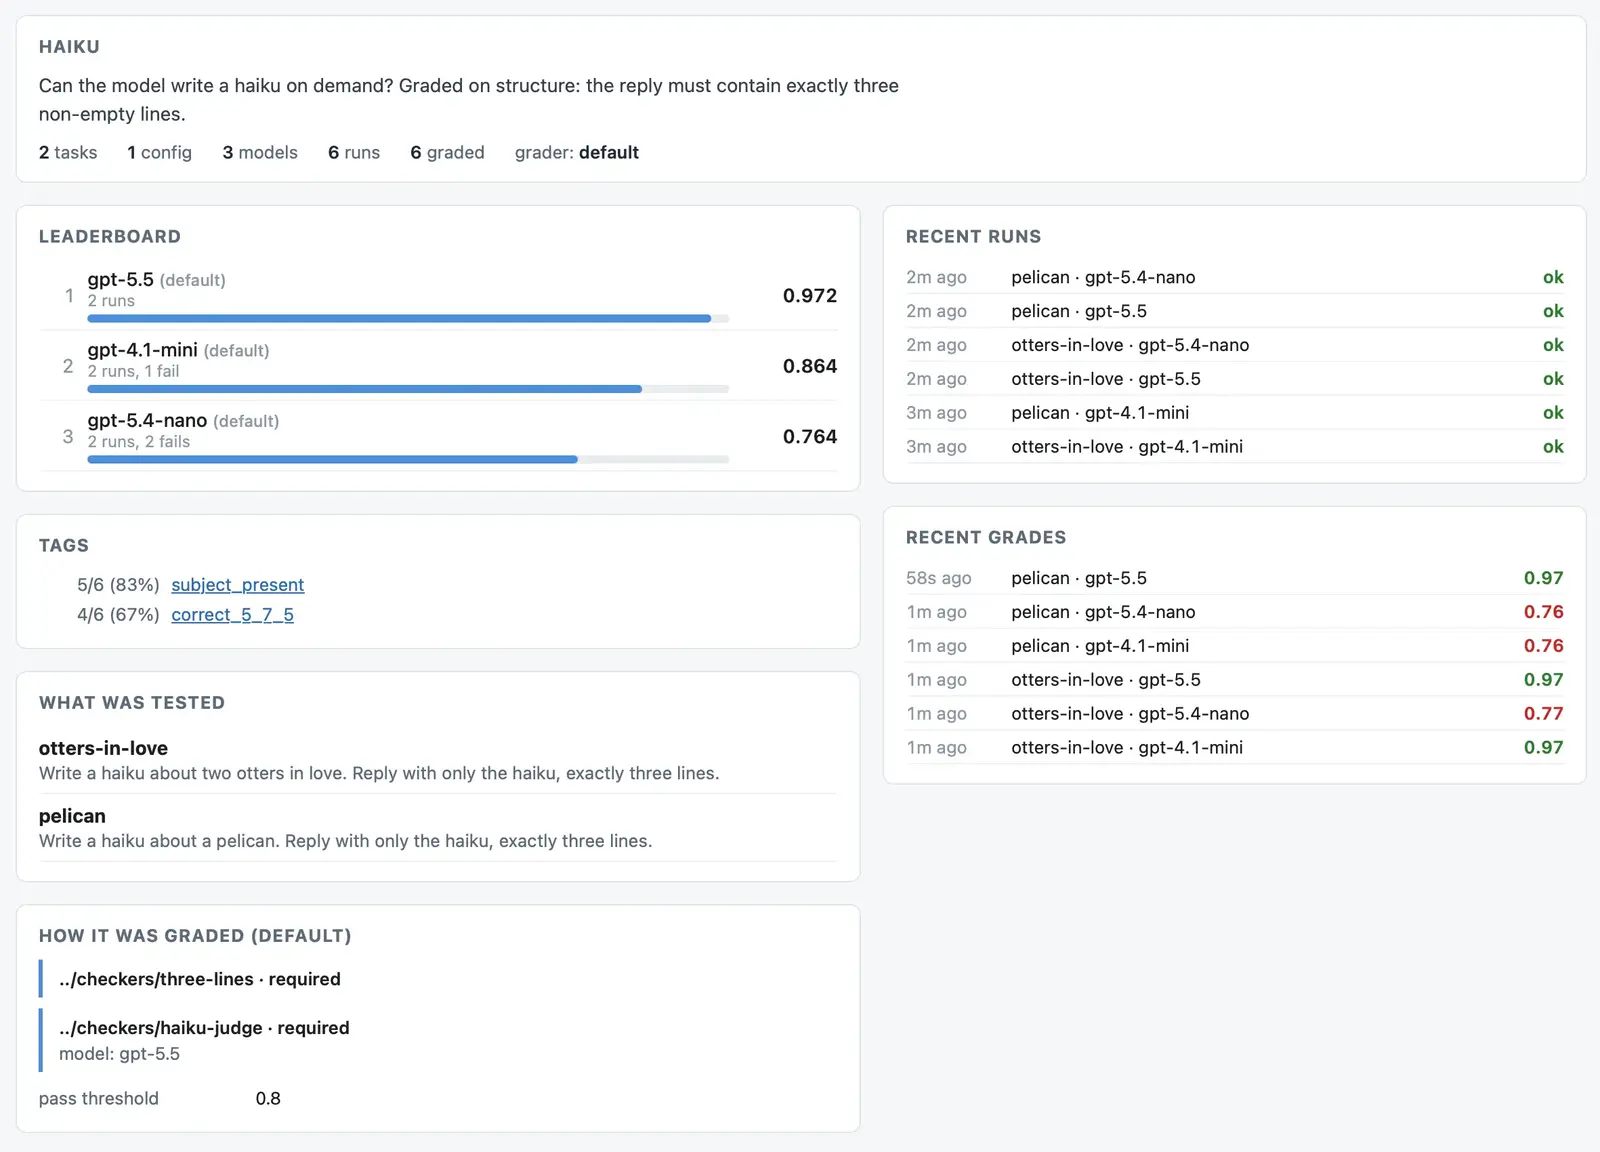Image resolution: width=1600 pixels, height=1152 pixels.
Task: Select the gpt-5.4-nano leaderboard entry name
Action: click(x=147, y=421)
